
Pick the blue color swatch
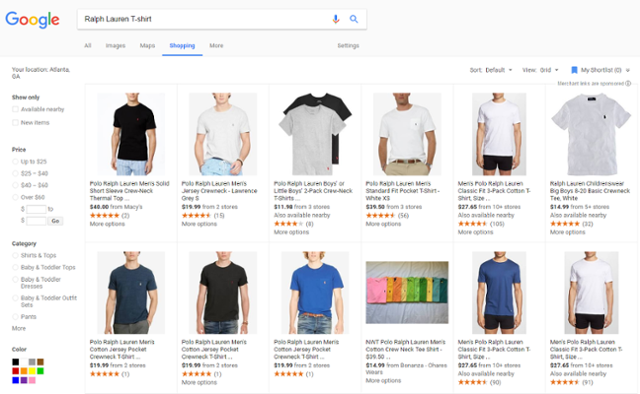pyautogui.click(x=16, y=381)
